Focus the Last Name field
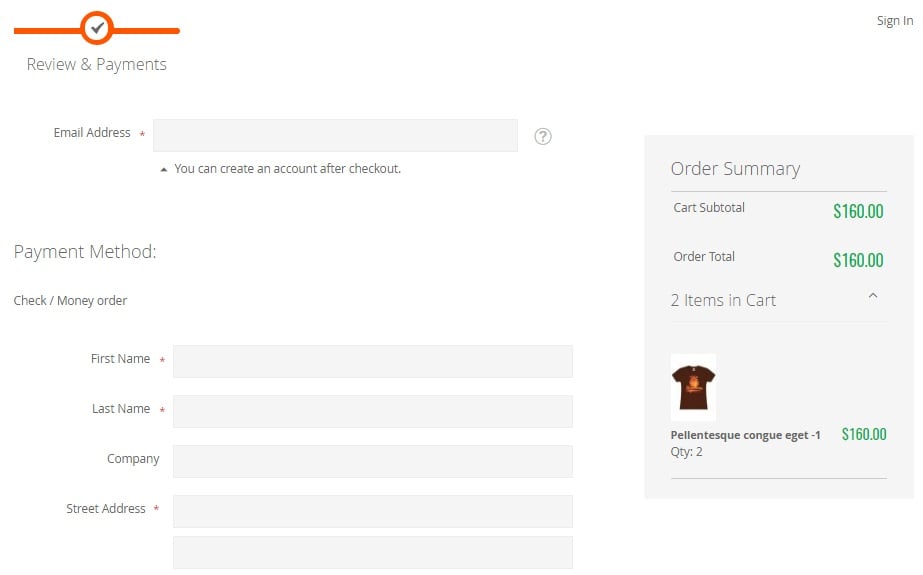923x575 pixels. click(x=373, y=411)
